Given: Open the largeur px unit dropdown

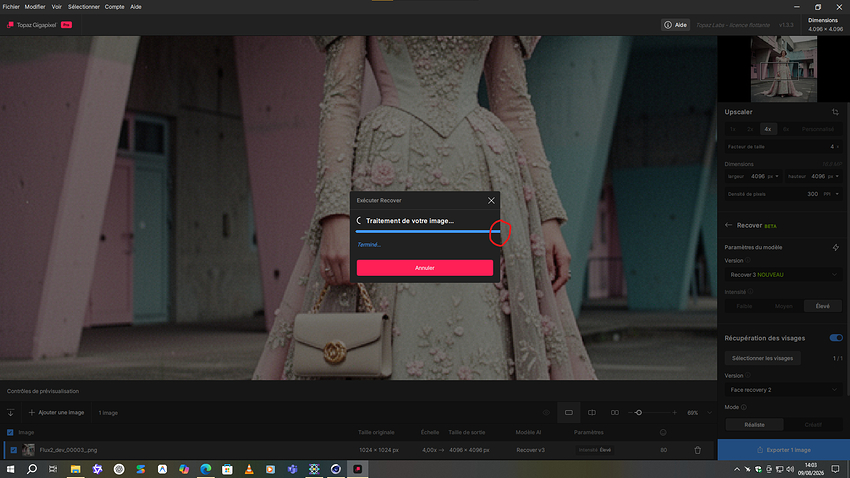Looking at the screenshot, I should coord(773,176).
